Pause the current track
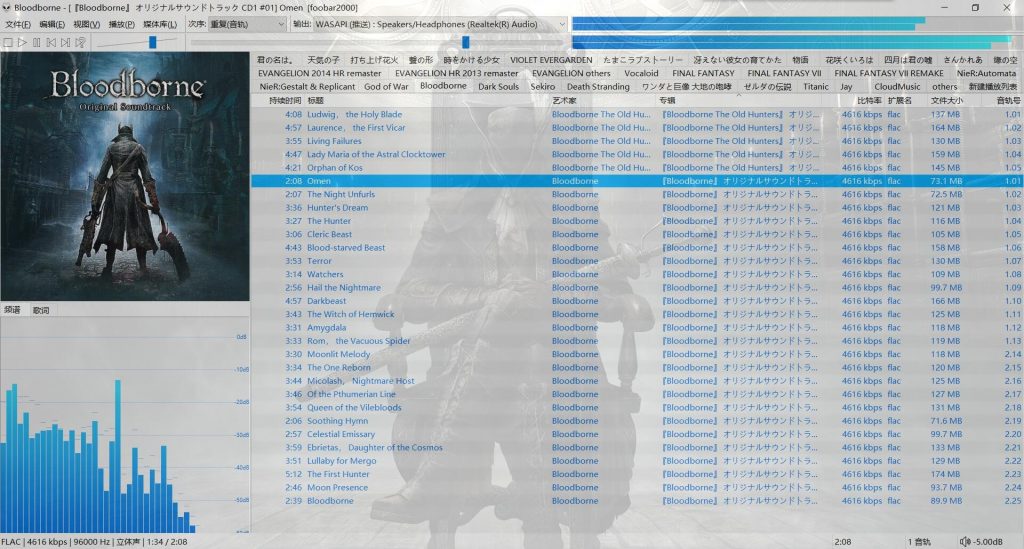This screenshot has height=549, width=1024. pyautogui.click(x=37, y=42)
